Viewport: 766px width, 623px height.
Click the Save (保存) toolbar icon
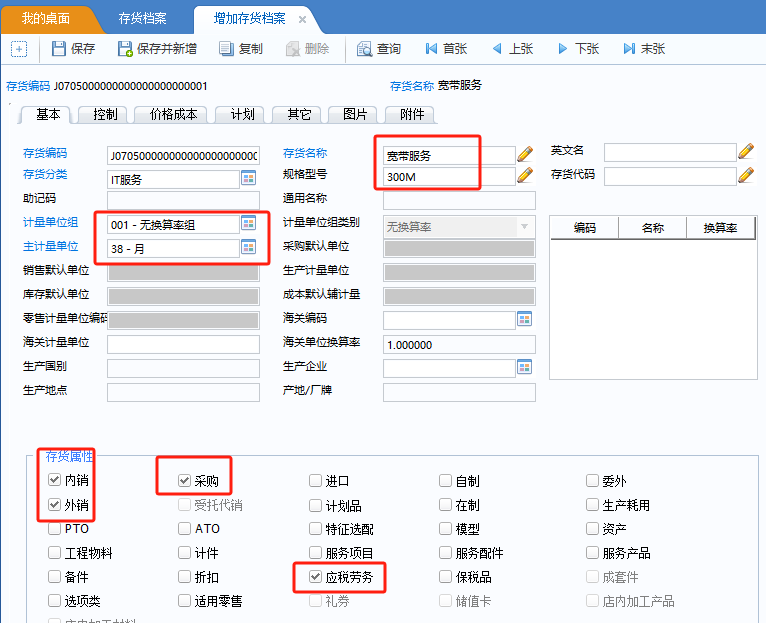click(59, 49)
